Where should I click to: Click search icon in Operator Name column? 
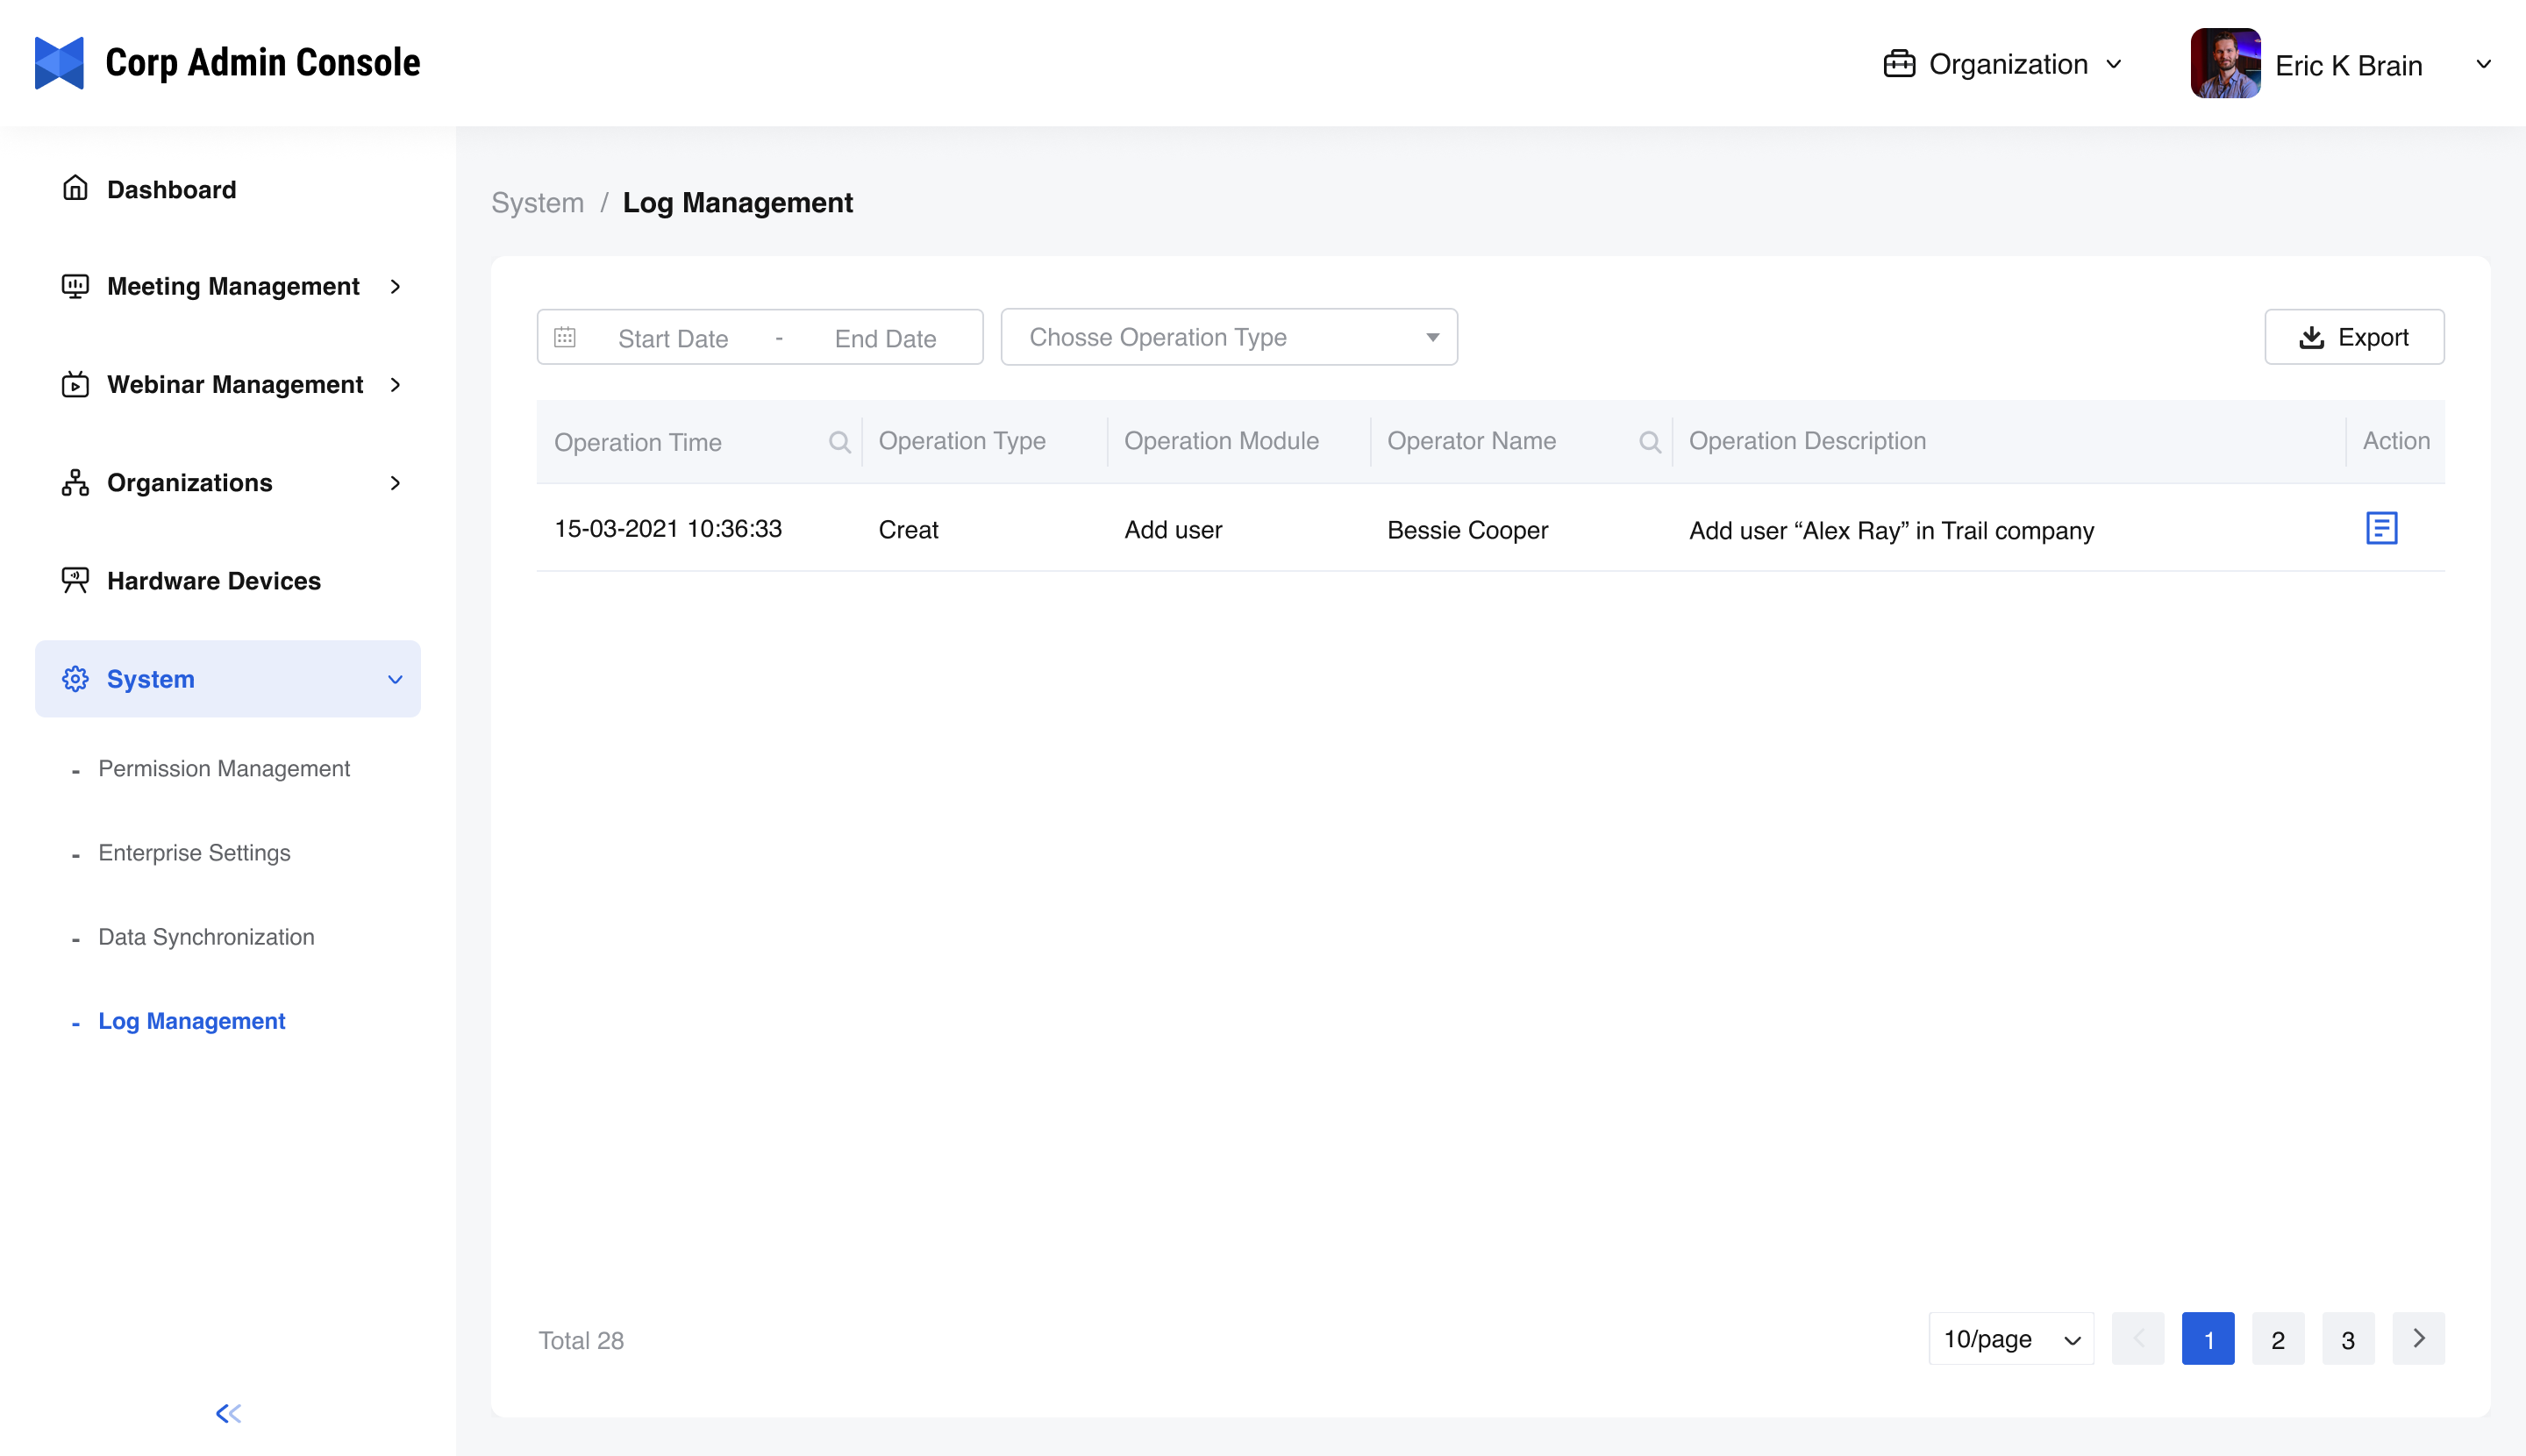tap(1649, 442)
